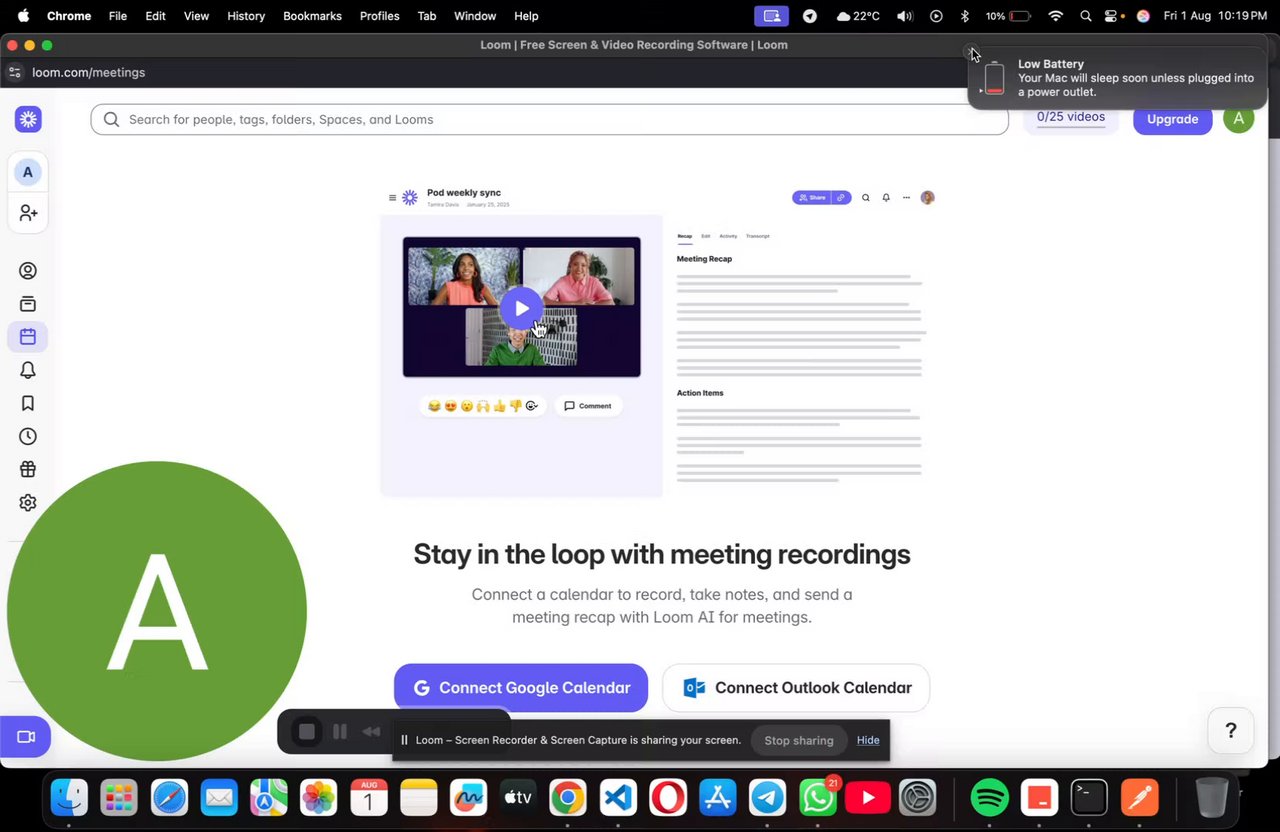The image size is (1280, 832).
Task: Click the search field for people, tags, folders
Action: 549,119
